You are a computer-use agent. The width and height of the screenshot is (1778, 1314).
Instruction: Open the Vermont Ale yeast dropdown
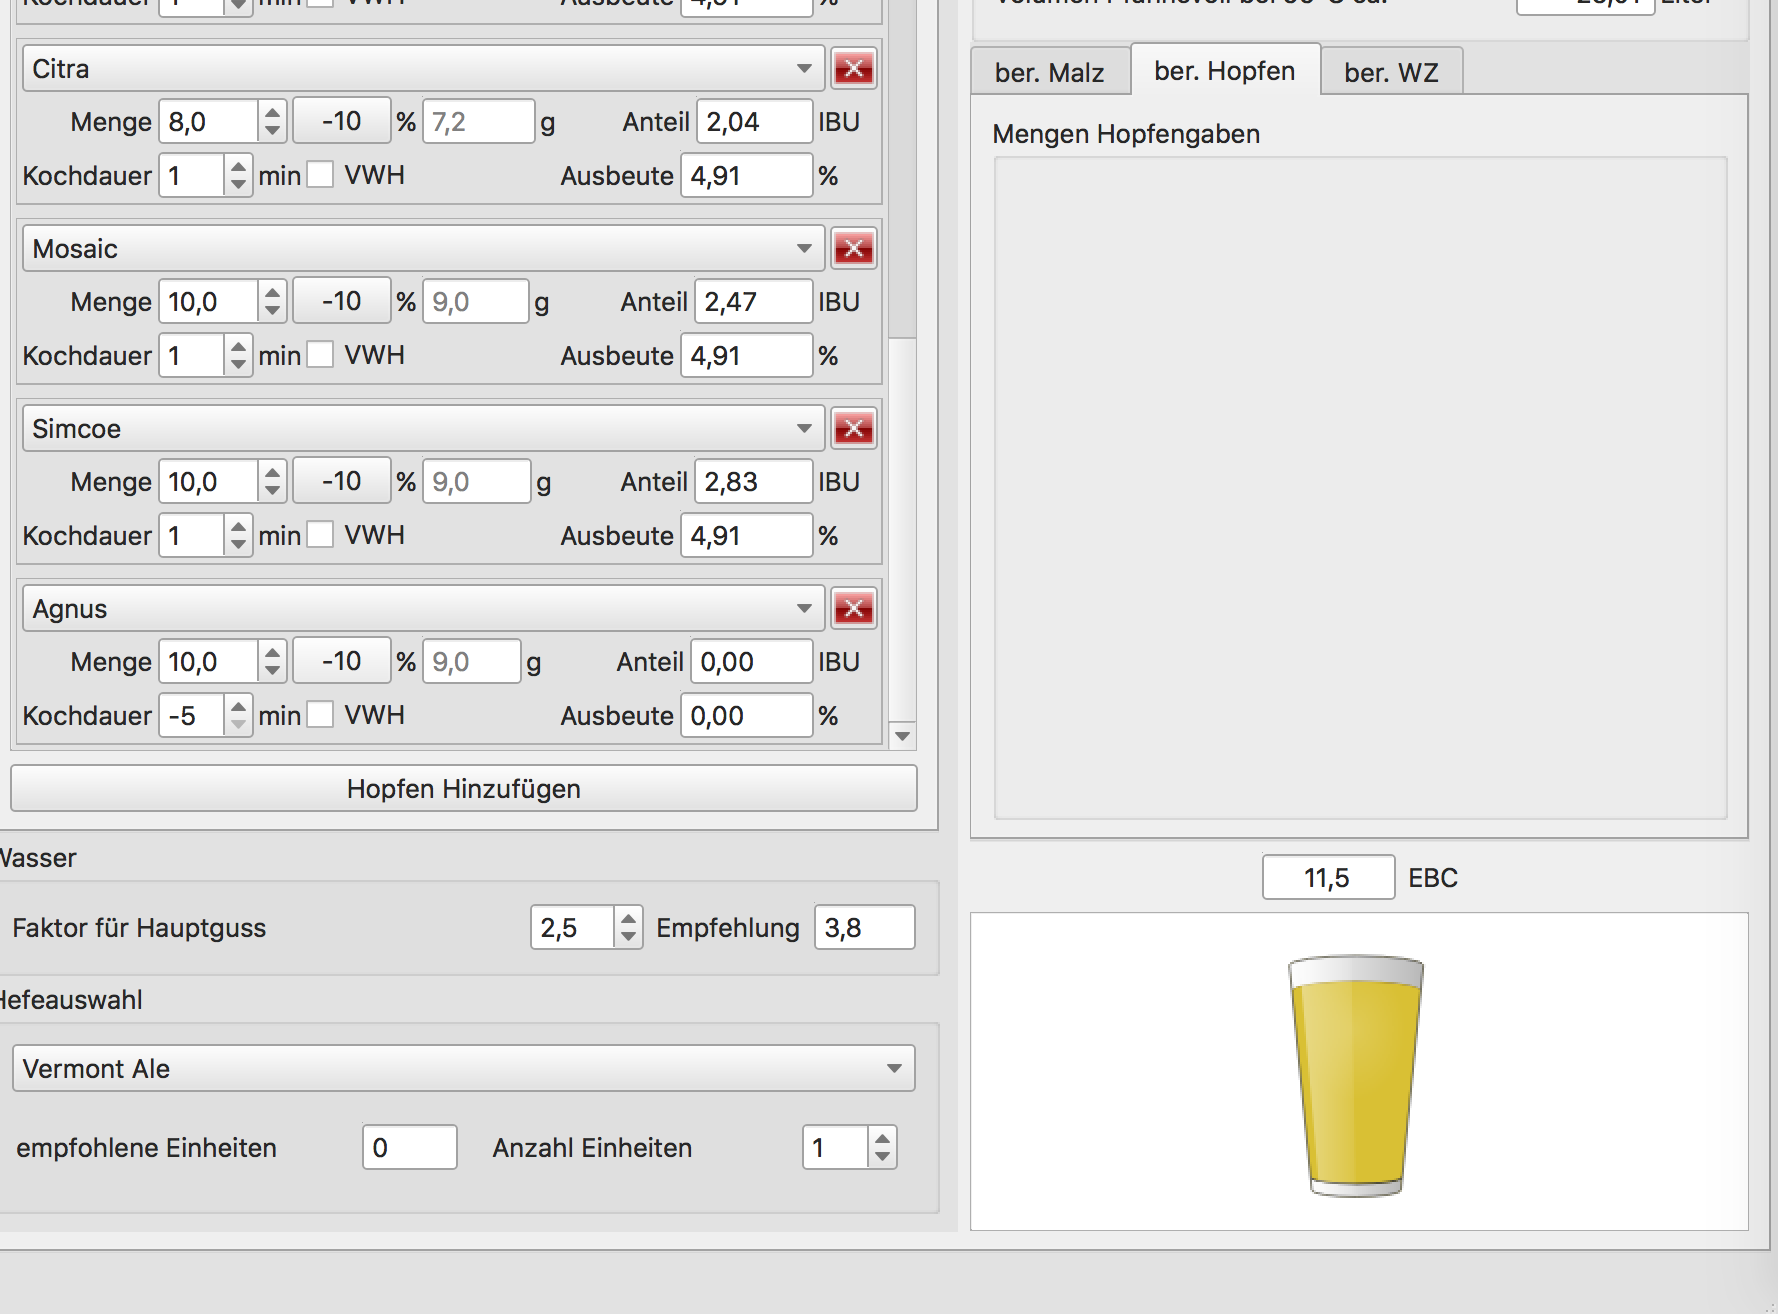463,1069
